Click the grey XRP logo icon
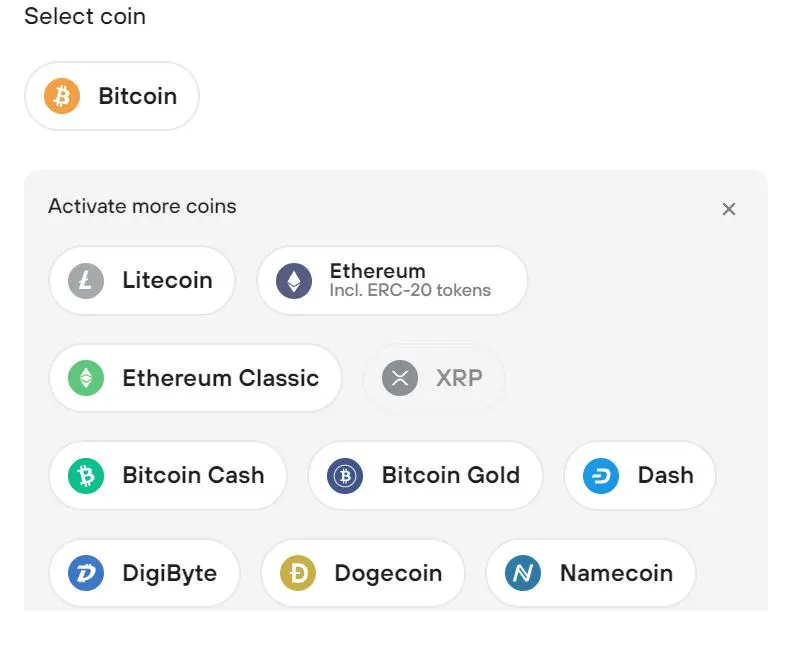The width and height of the screenshot is (802, 649). coord(400,378)
